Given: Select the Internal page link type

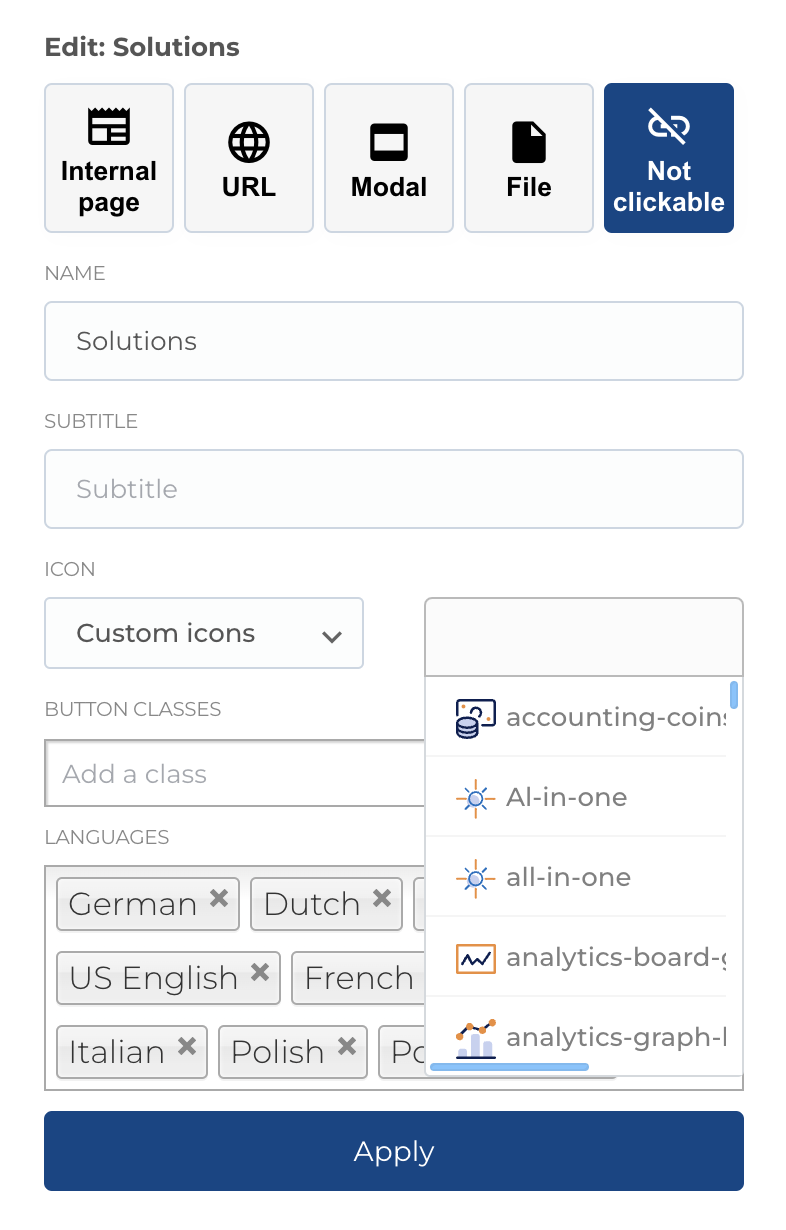Looking at the screenshot, I should click(108, 157).
